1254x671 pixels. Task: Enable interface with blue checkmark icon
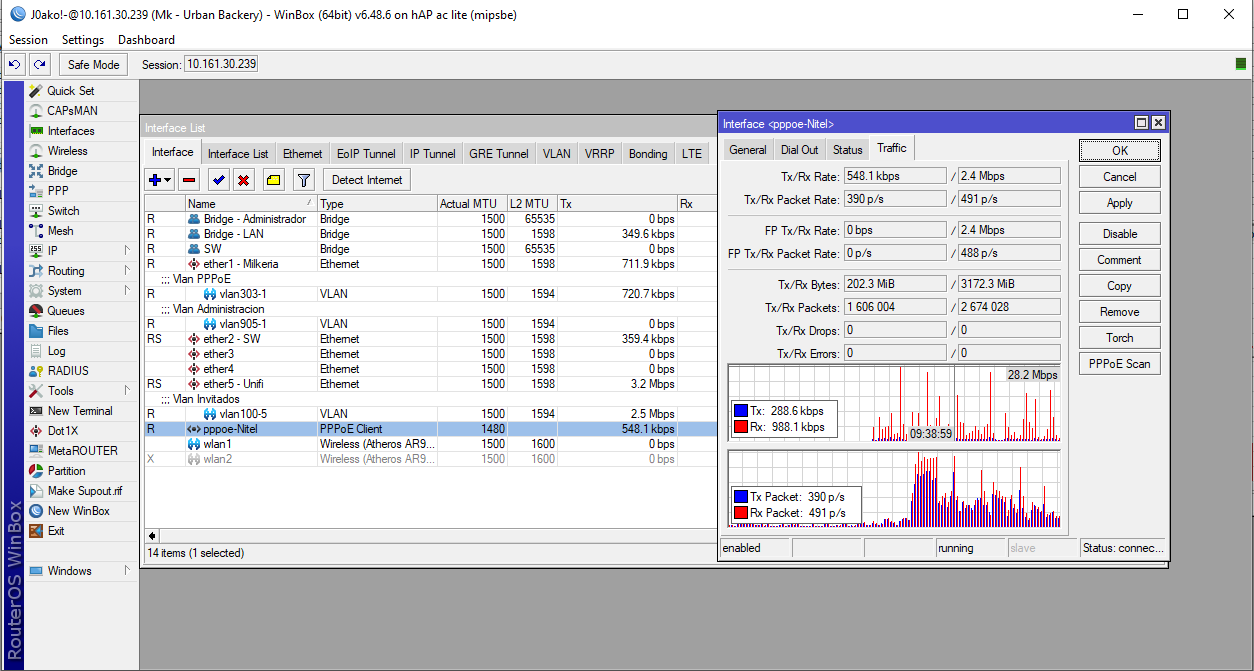(218, 180)
